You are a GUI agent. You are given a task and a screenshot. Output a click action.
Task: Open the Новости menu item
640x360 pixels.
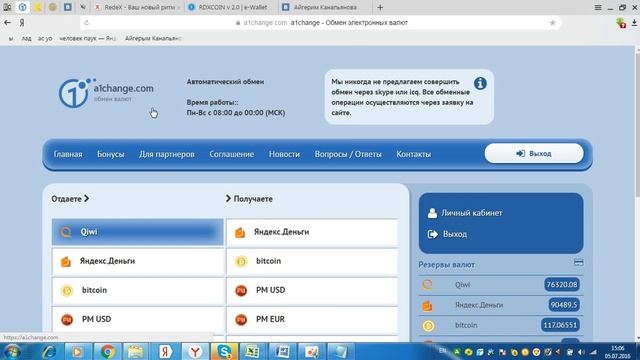284,154
